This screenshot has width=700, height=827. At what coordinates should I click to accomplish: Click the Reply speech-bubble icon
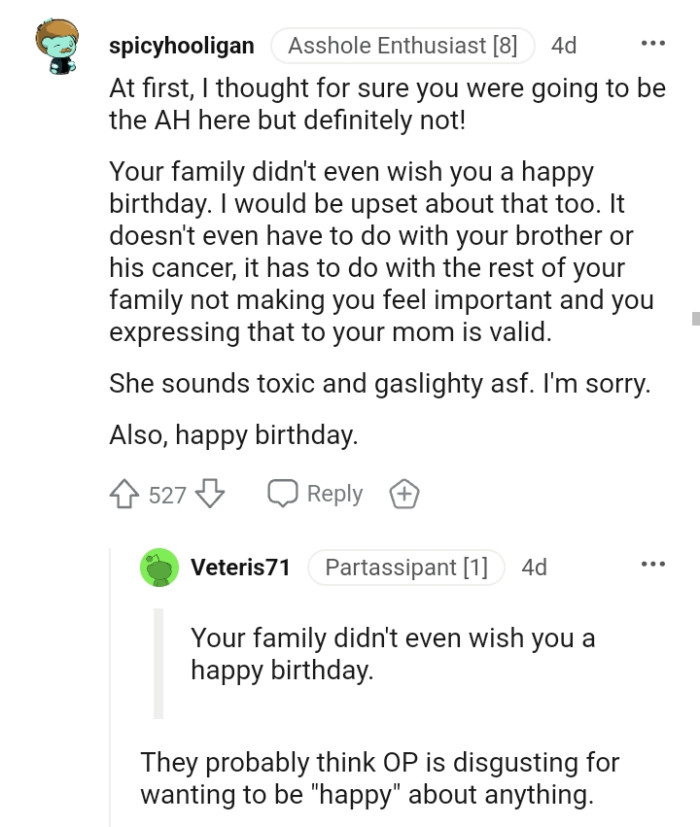point(284,492)
